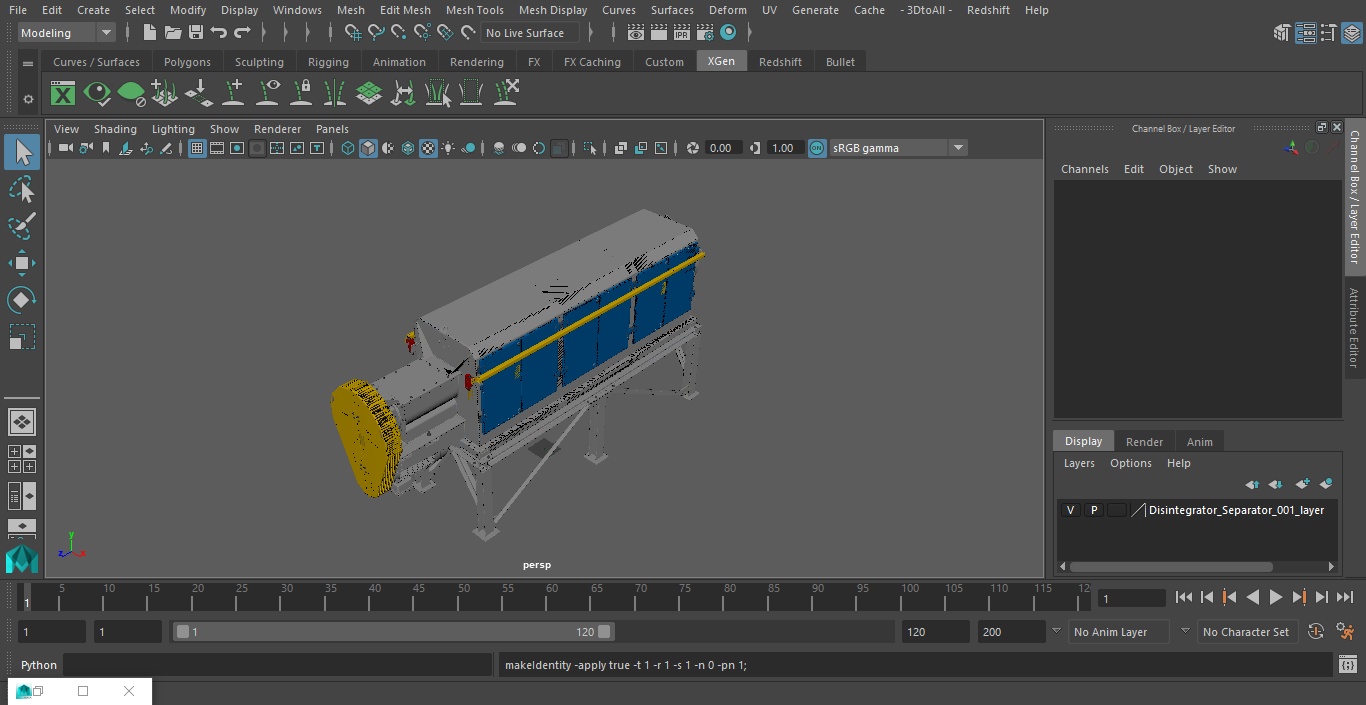
Task: Activate the Scale tool
Action: coord(22,337)
